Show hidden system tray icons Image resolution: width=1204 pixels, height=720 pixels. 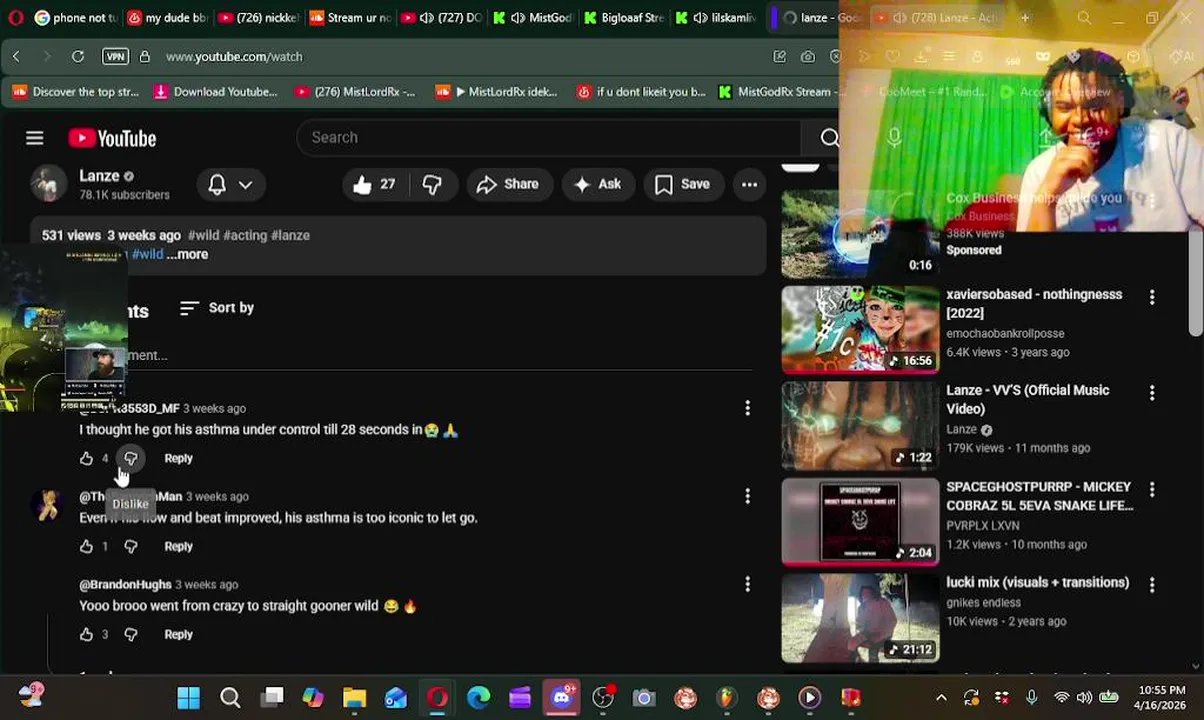(x=941, y=698)
